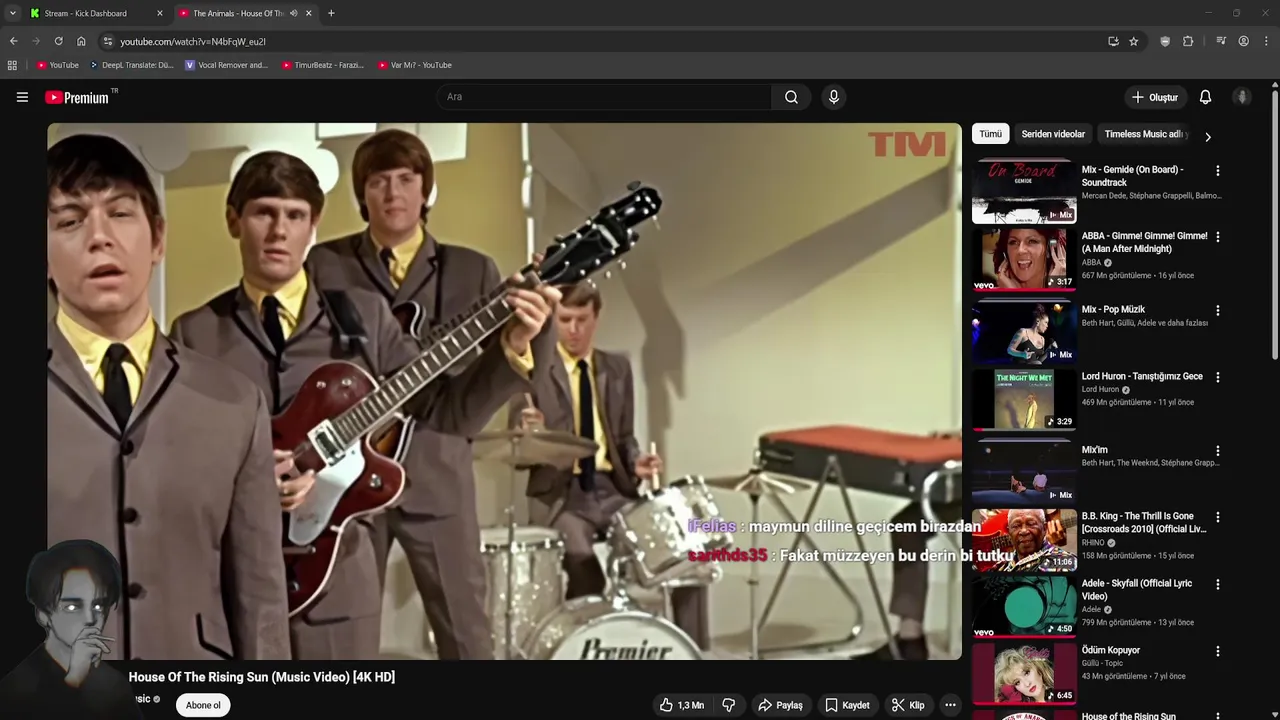Open options for Ödüm Kopuyor video
This screenshot has height=720, width=1280.
[1217, 651]
